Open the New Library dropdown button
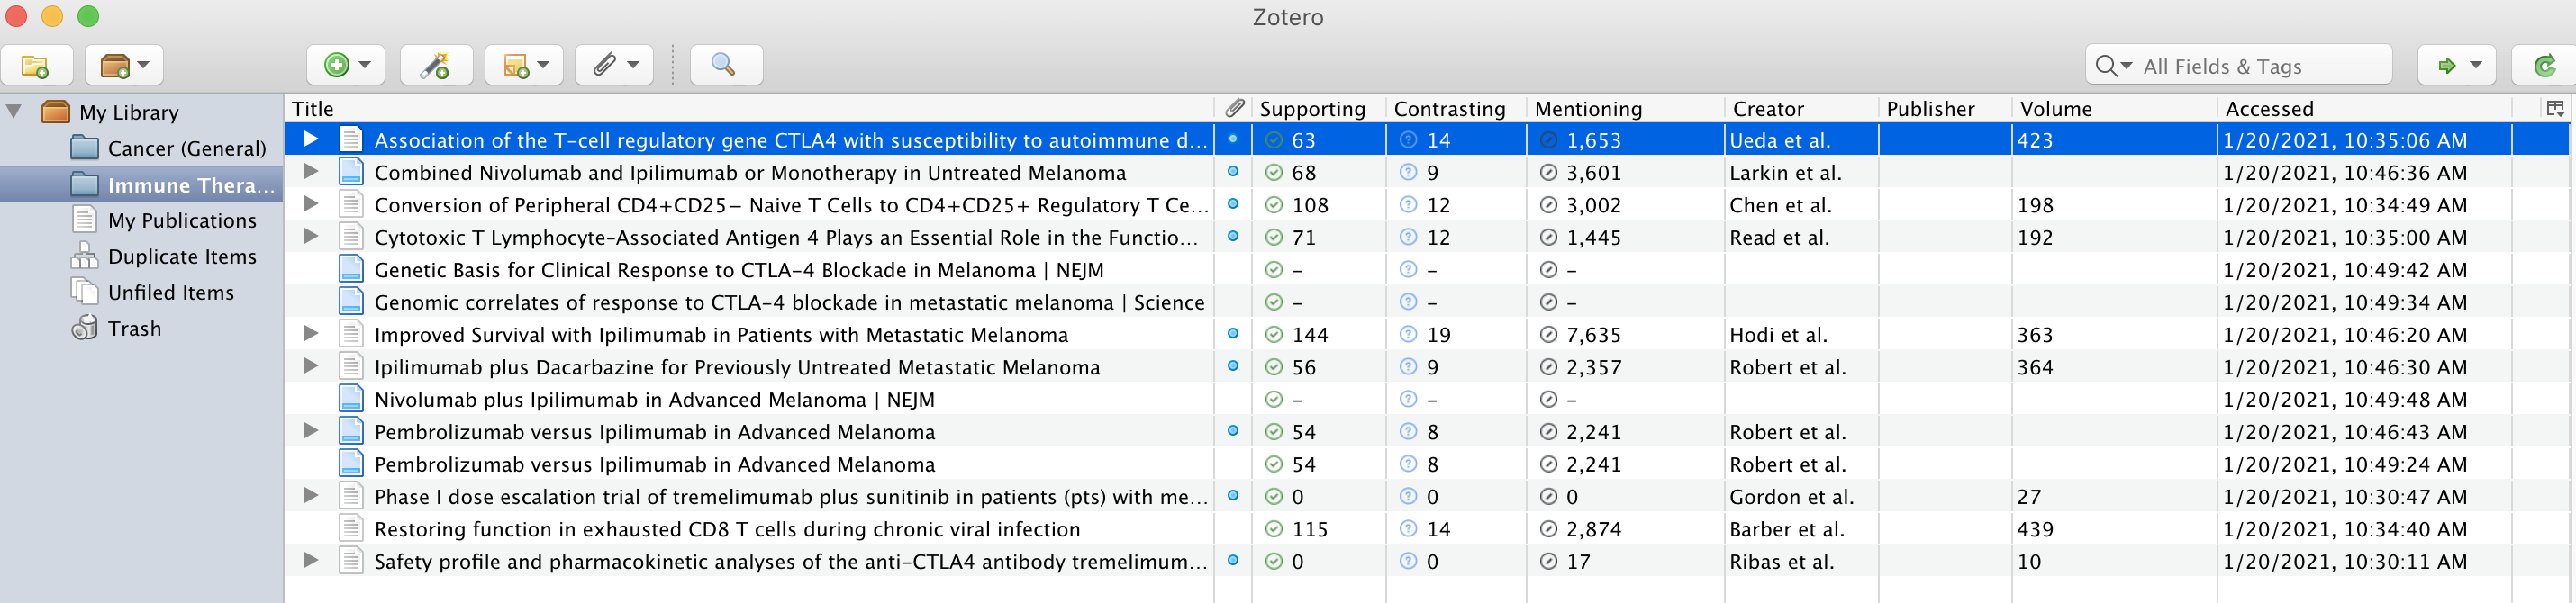2576x603 pixels. [x=124, y=66]
